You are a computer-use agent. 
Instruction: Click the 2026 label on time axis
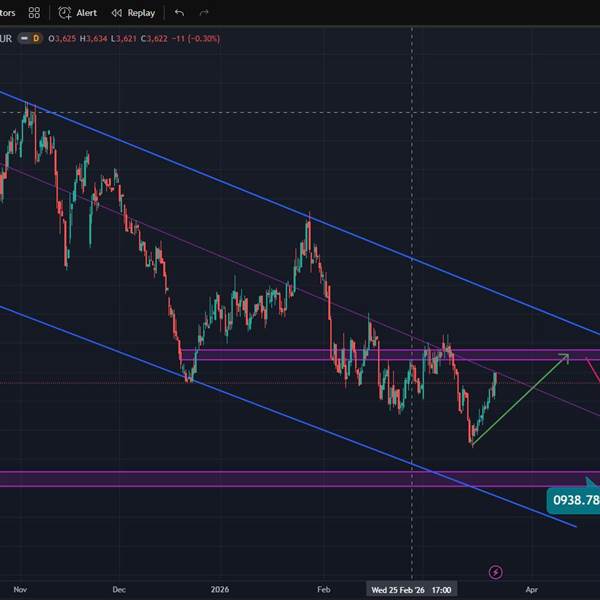(220, 590)
